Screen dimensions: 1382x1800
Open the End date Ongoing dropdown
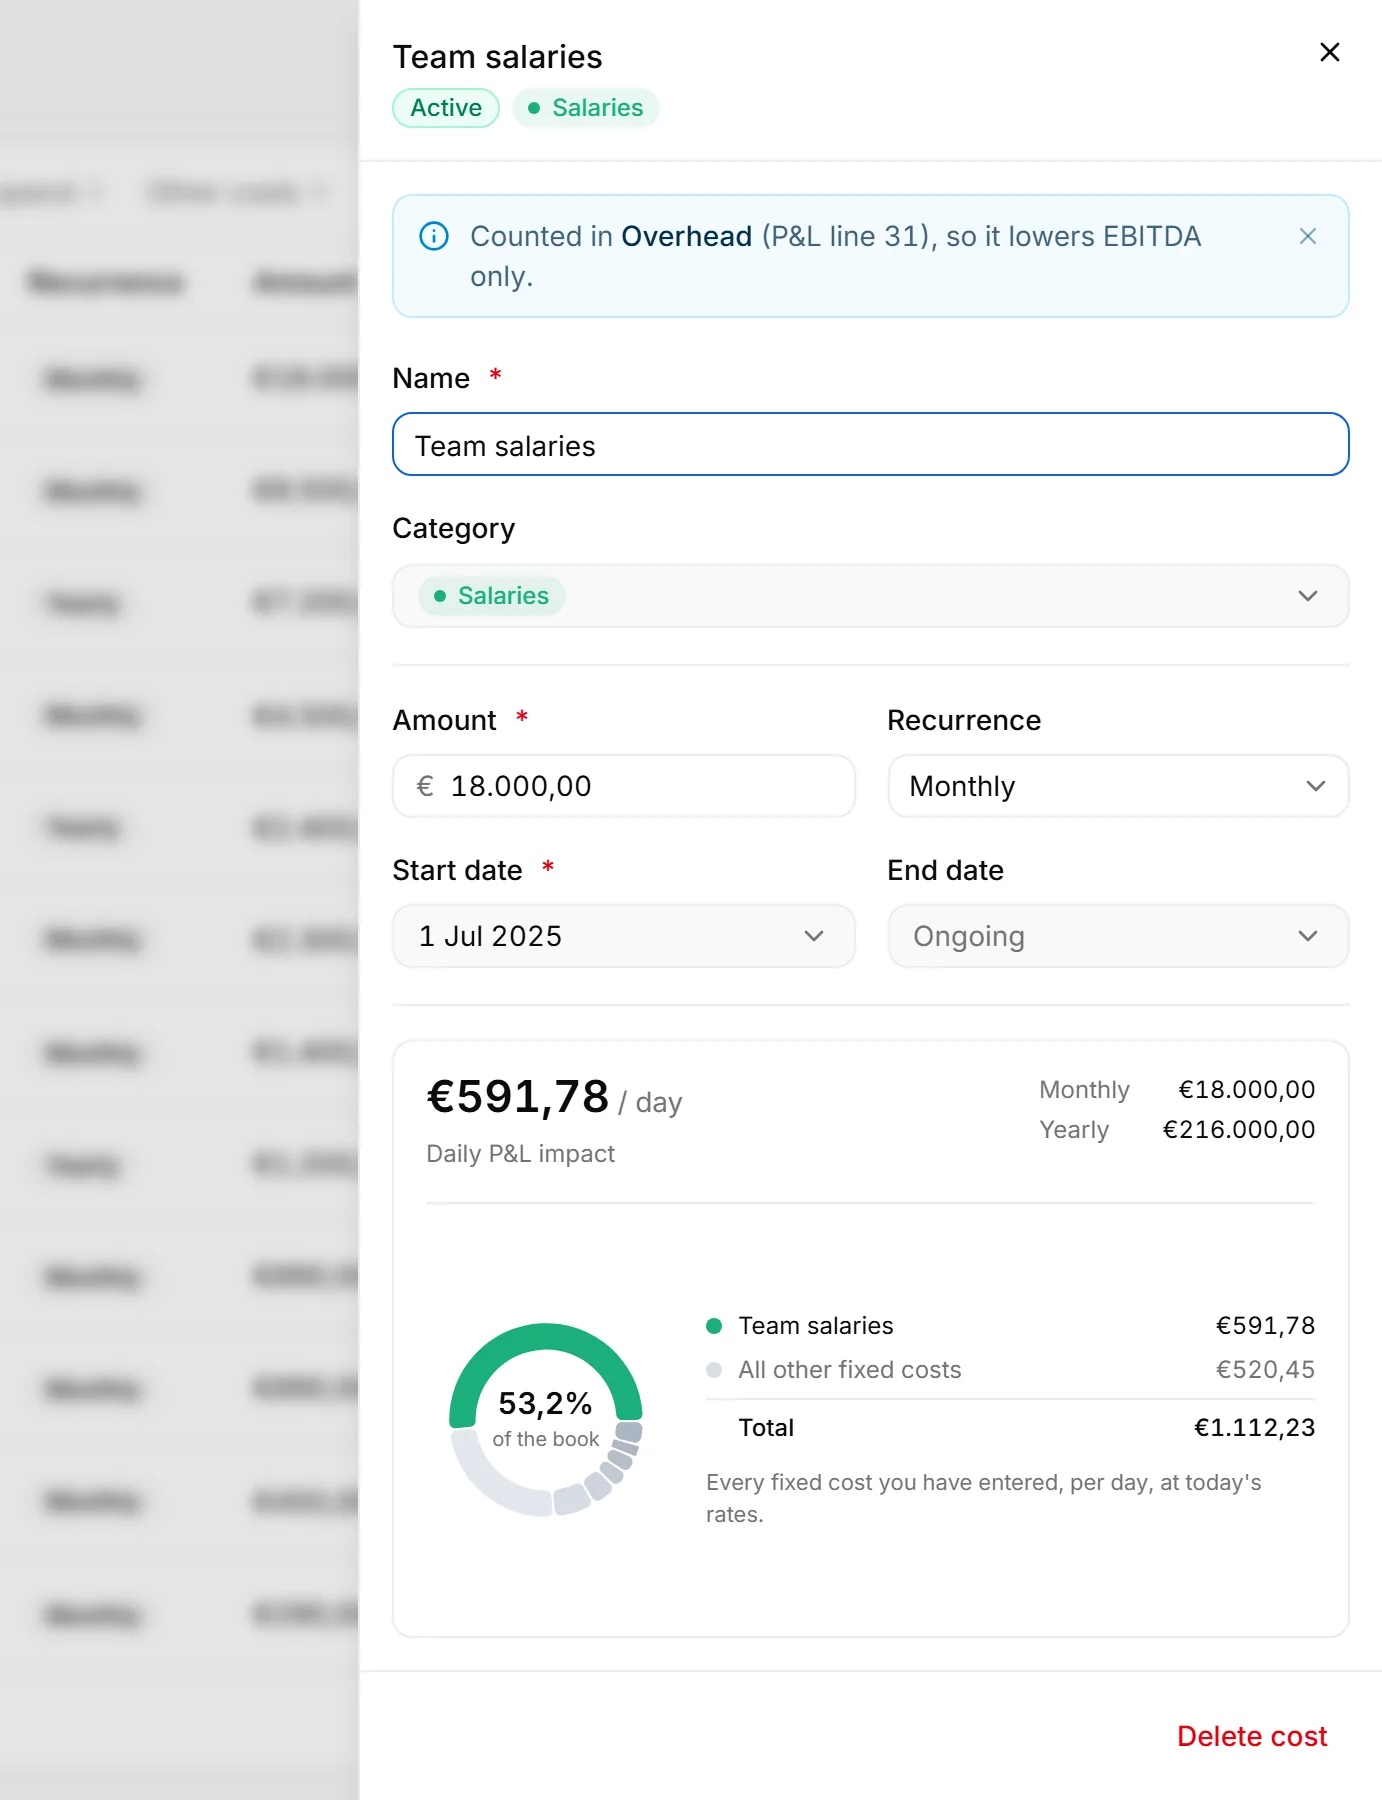tap(1118, 936)
